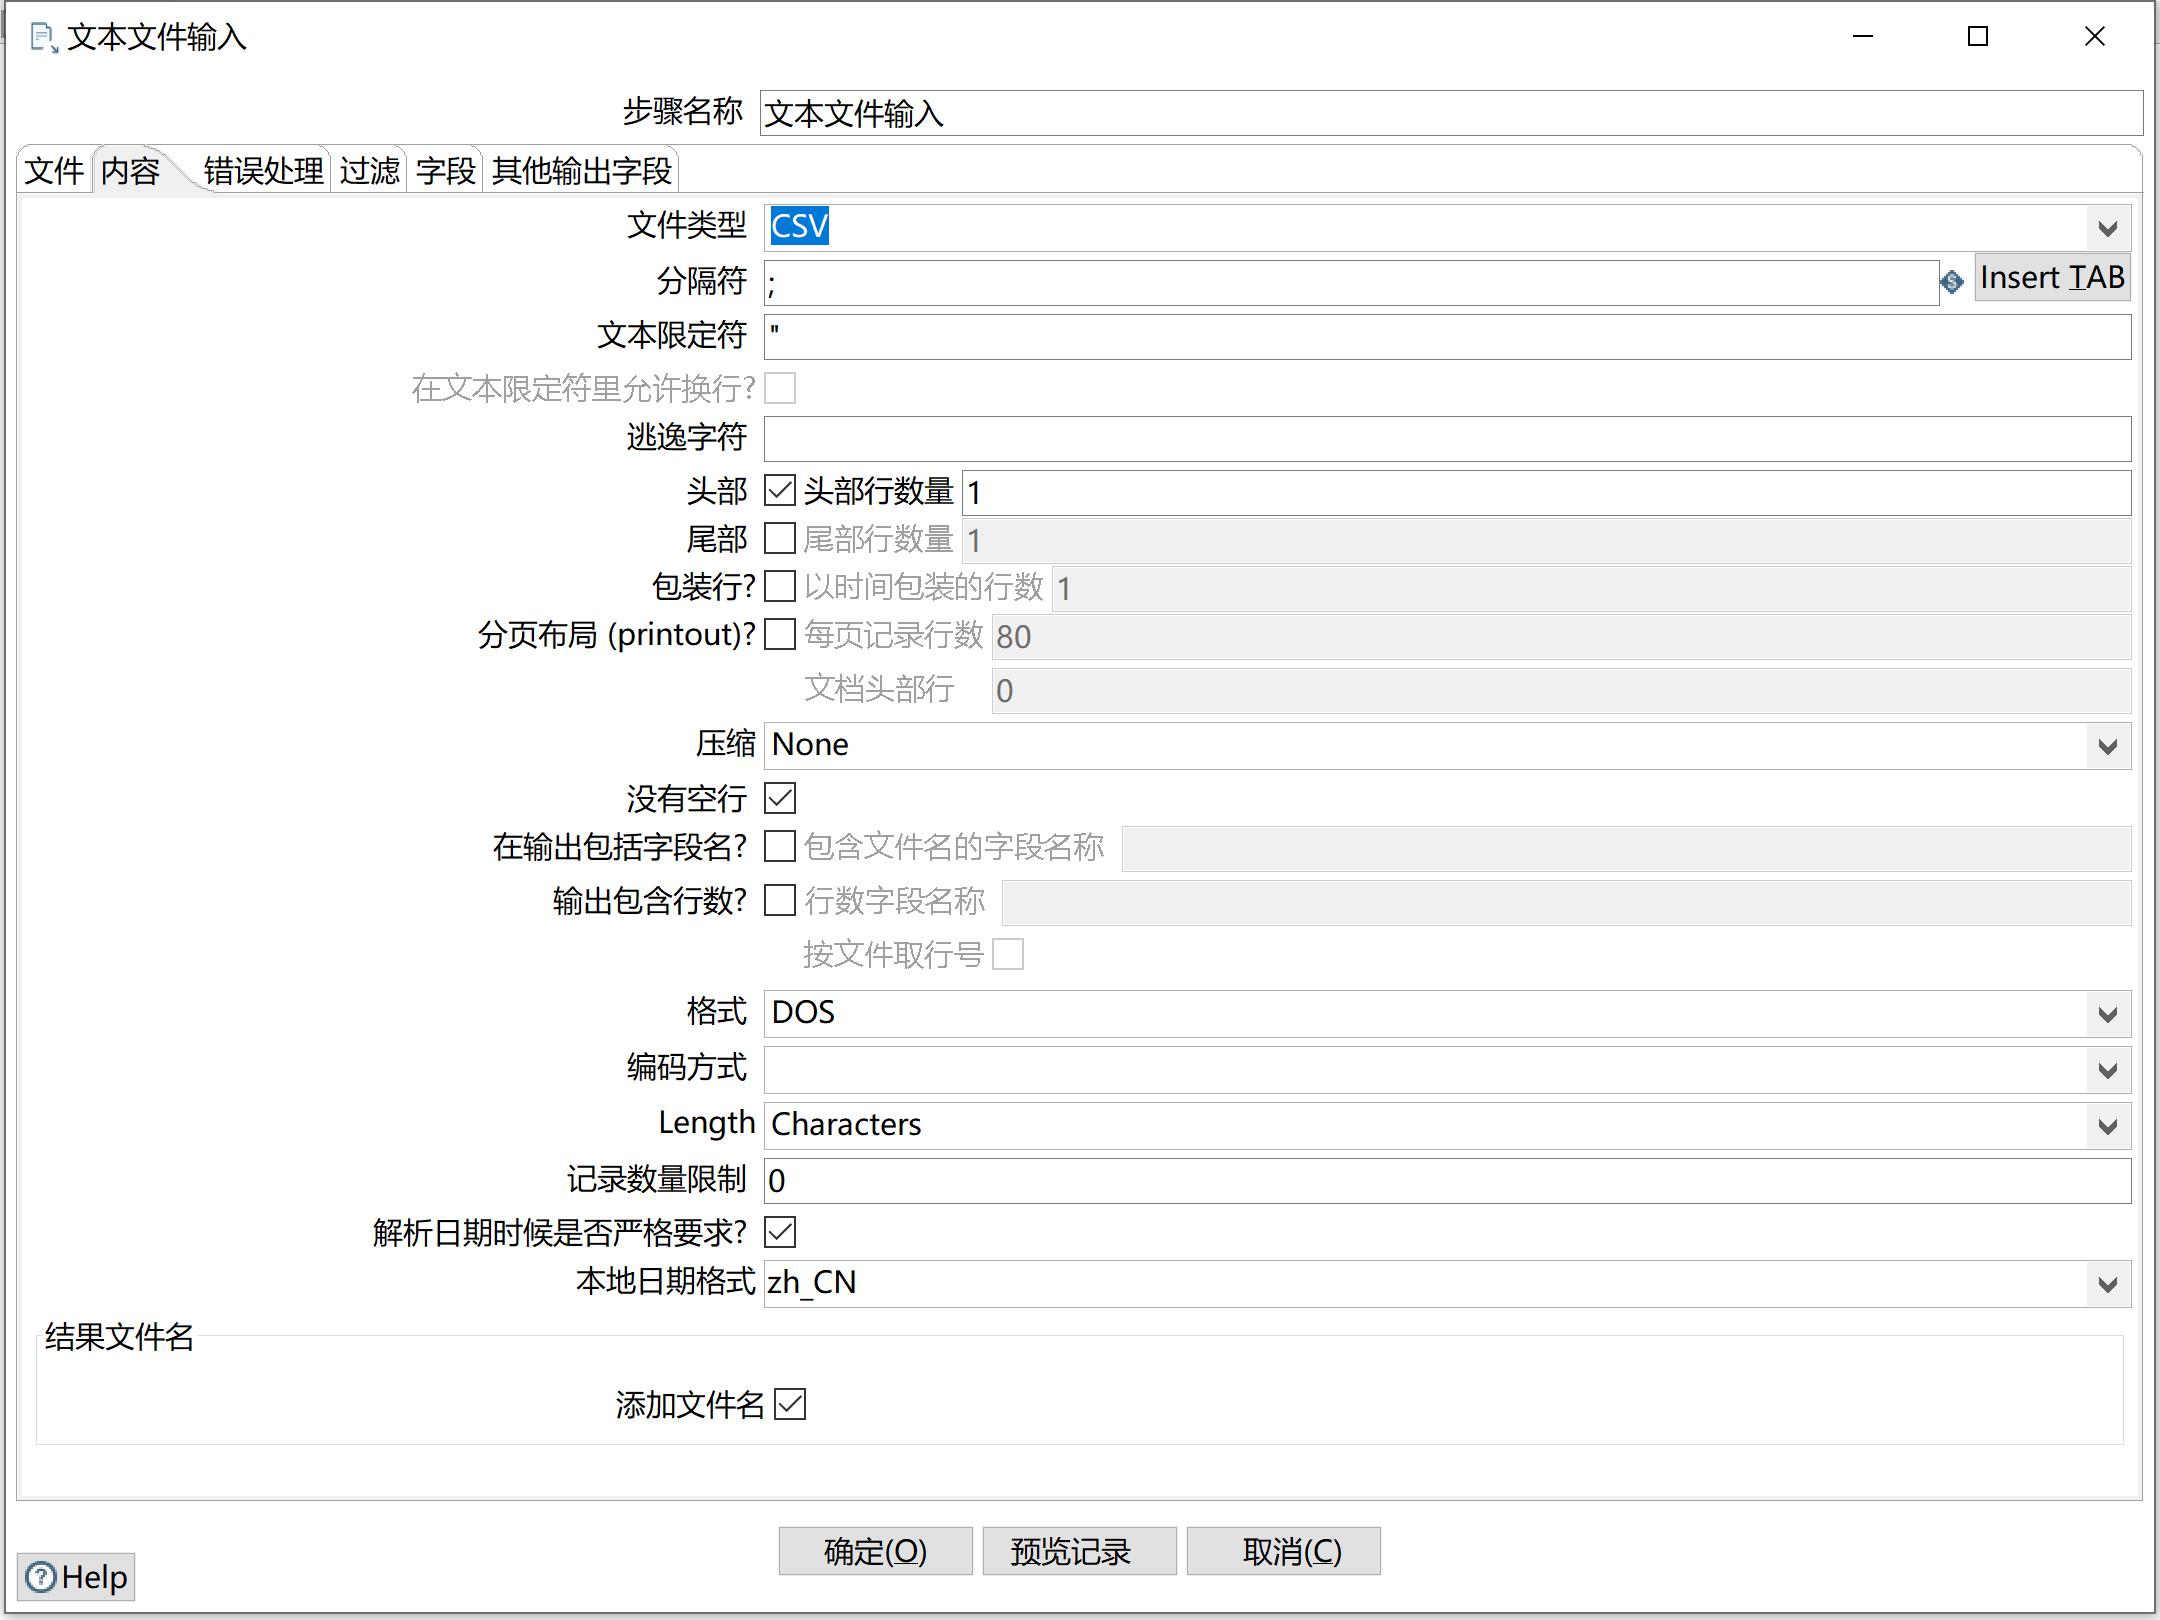Viewport: 2160px width, 1620px height.
Task: Enable the 在输出包括字段名? checkbox
Action: tap(780, 846)
